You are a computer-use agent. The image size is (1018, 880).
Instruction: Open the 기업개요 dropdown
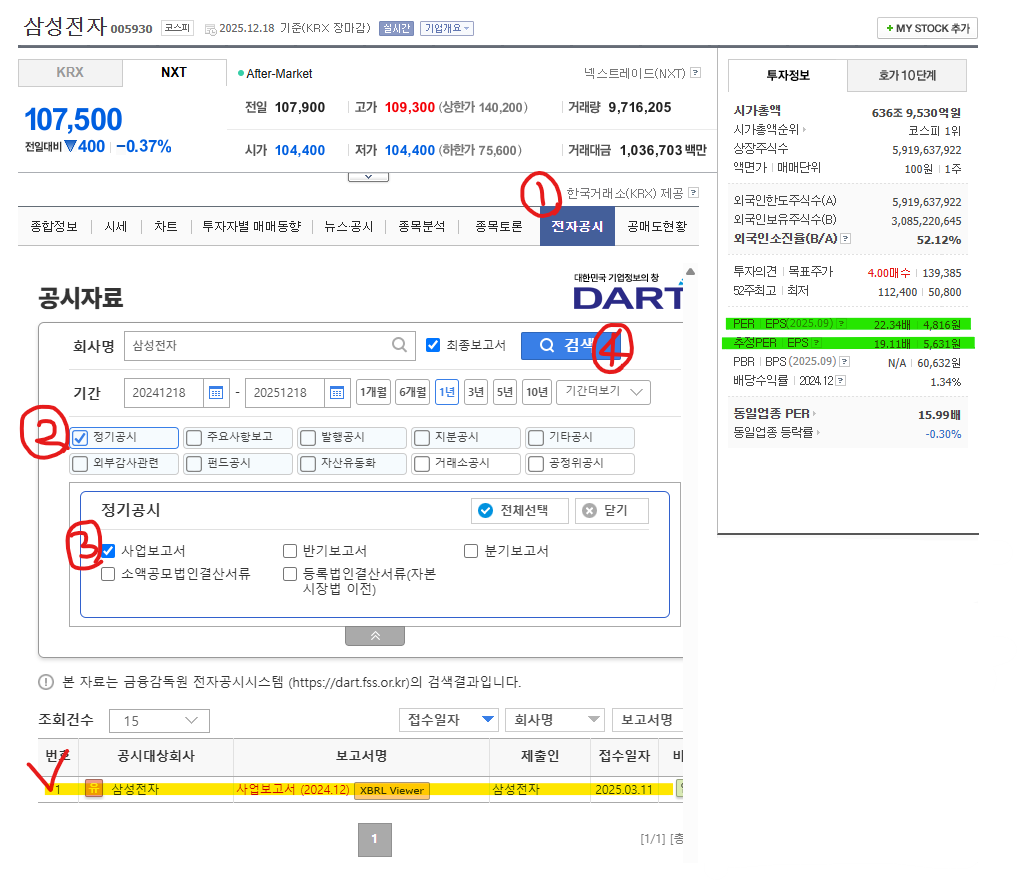(447, 29)
